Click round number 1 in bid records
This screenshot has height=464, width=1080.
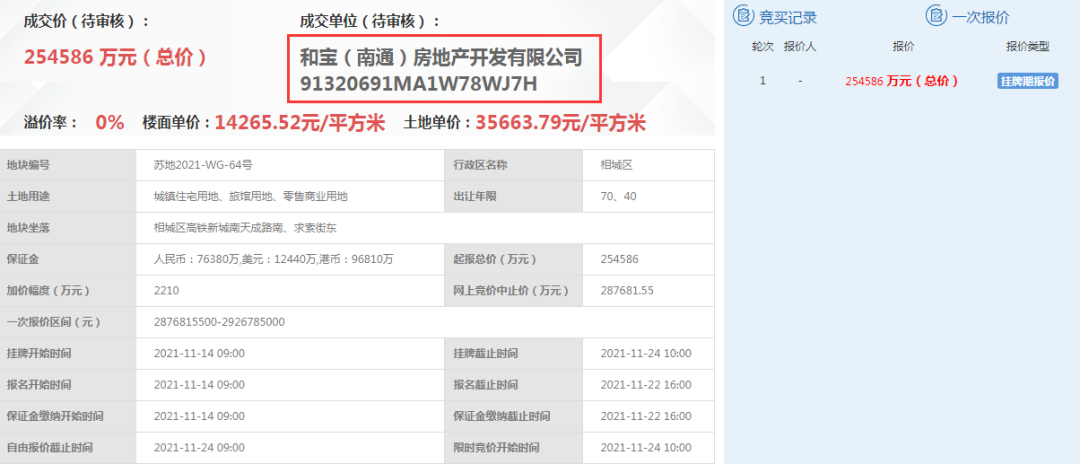[762, 81]
